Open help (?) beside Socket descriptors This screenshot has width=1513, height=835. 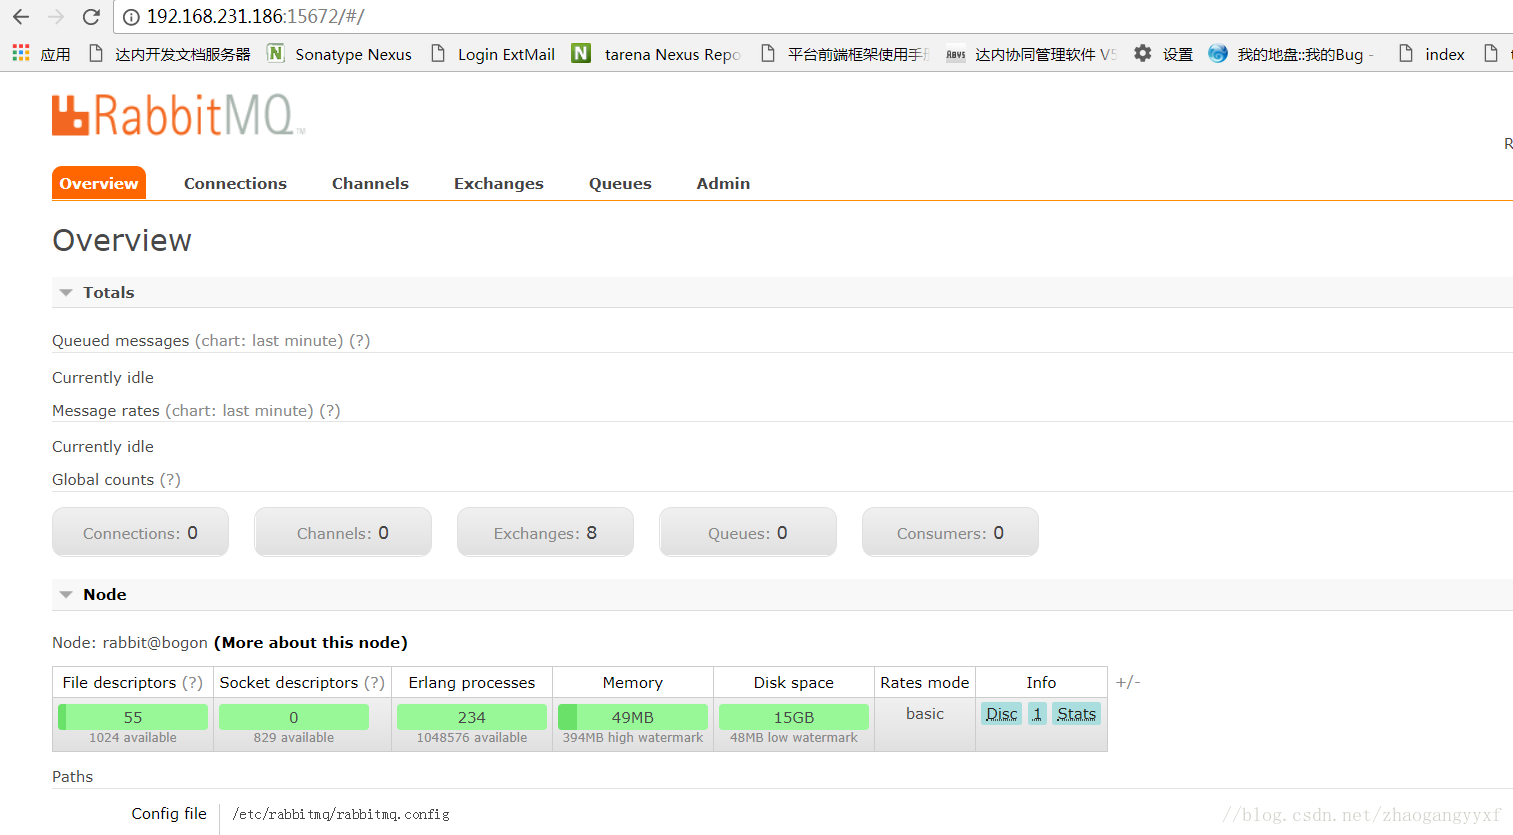[374, 683]
